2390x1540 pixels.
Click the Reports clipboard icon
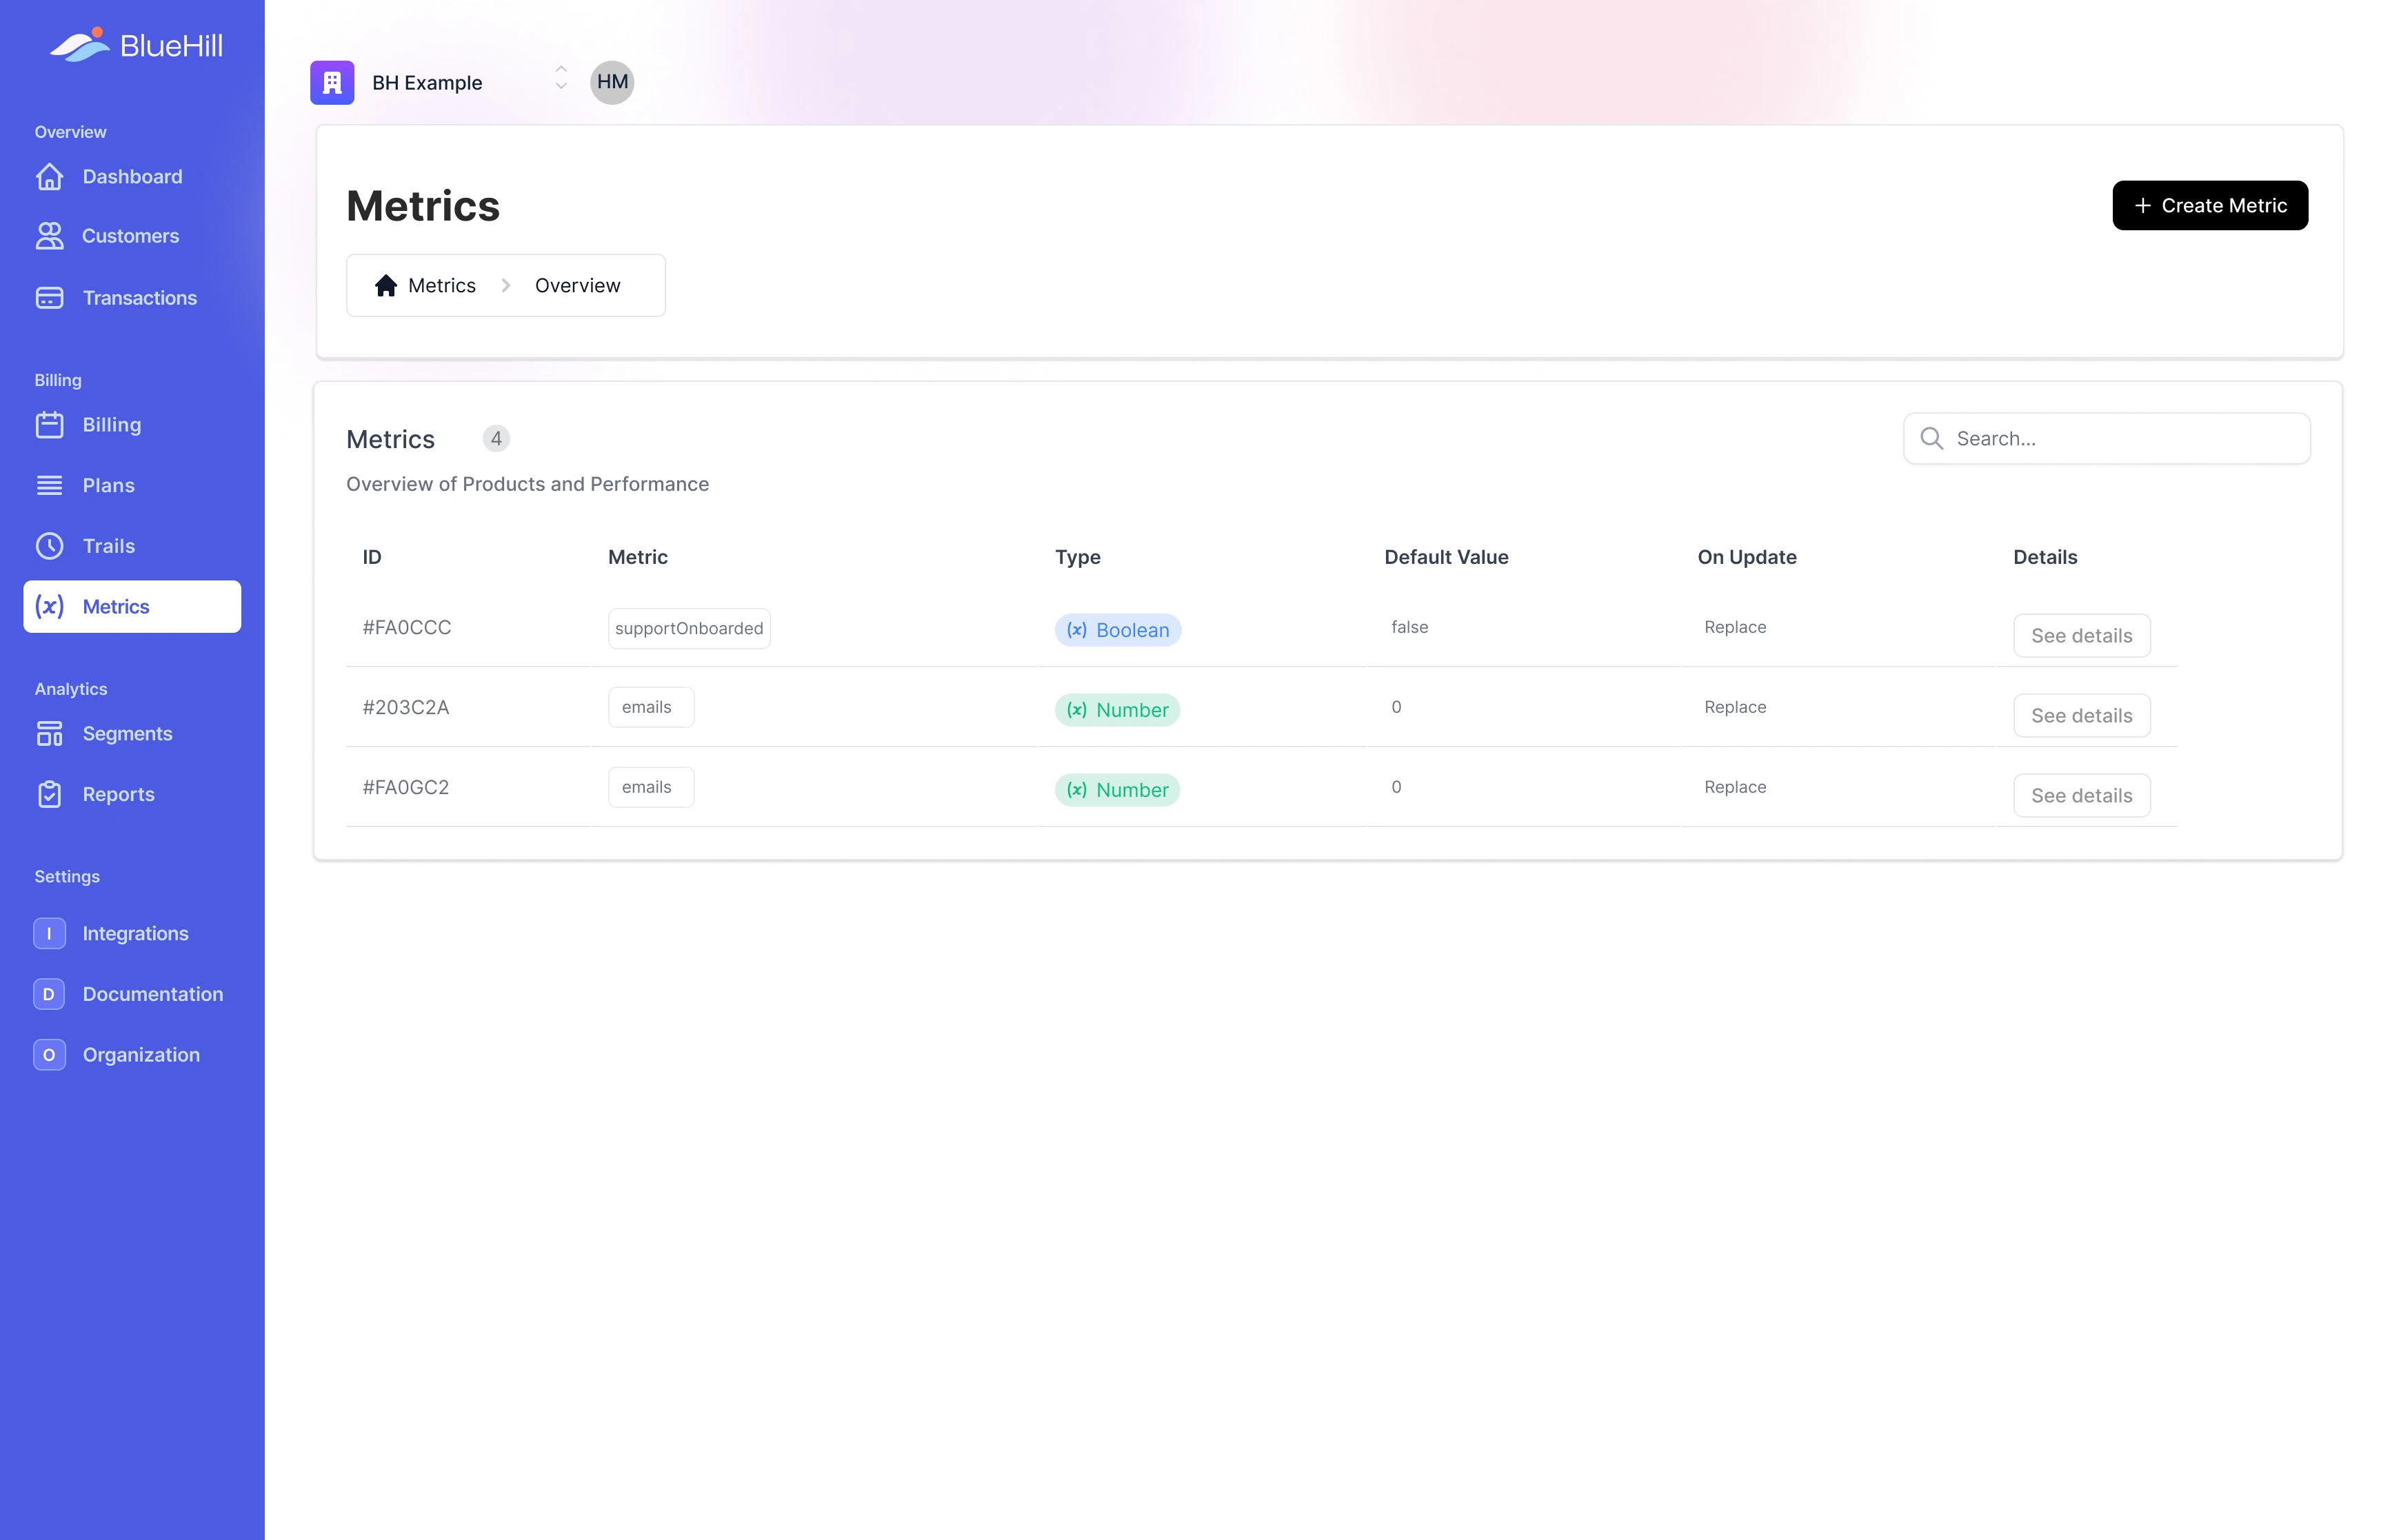tap(49, 794)
